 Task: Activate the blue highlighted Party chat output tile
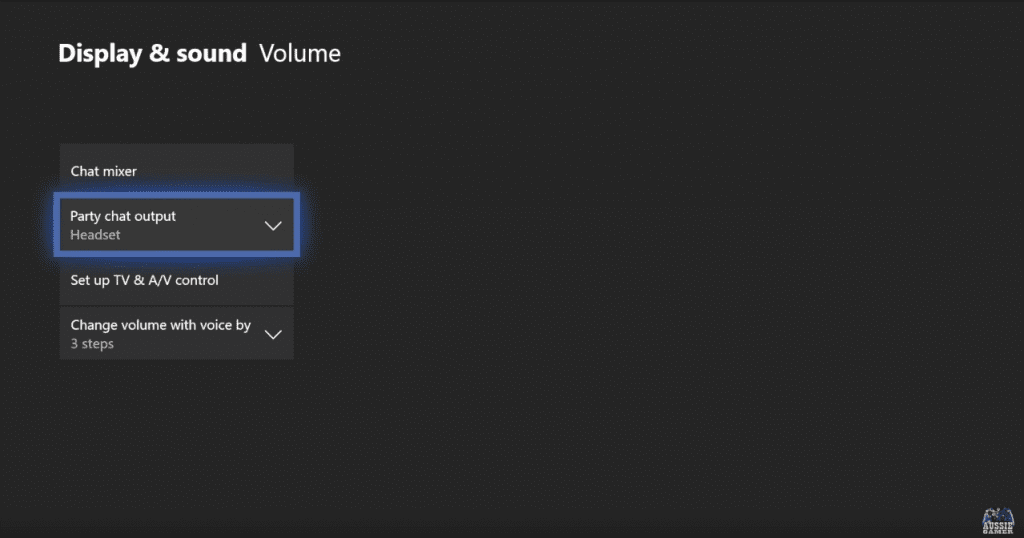coord(176,225)
